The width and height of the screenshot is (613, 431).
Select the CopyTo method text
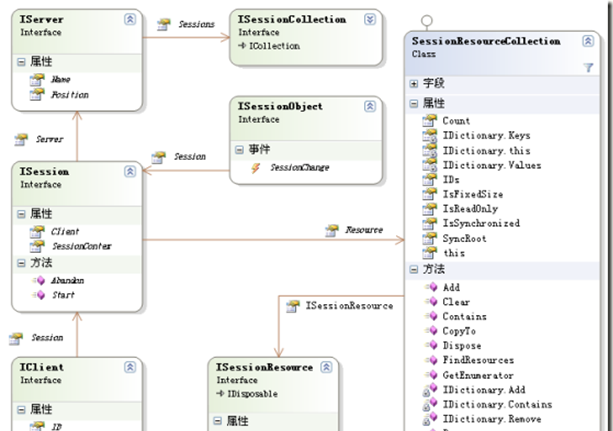[459, 331]
